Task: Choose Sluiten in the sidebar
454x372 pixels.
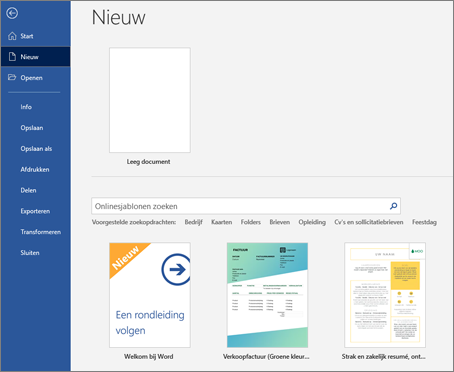Action: (x=35, y=253)
